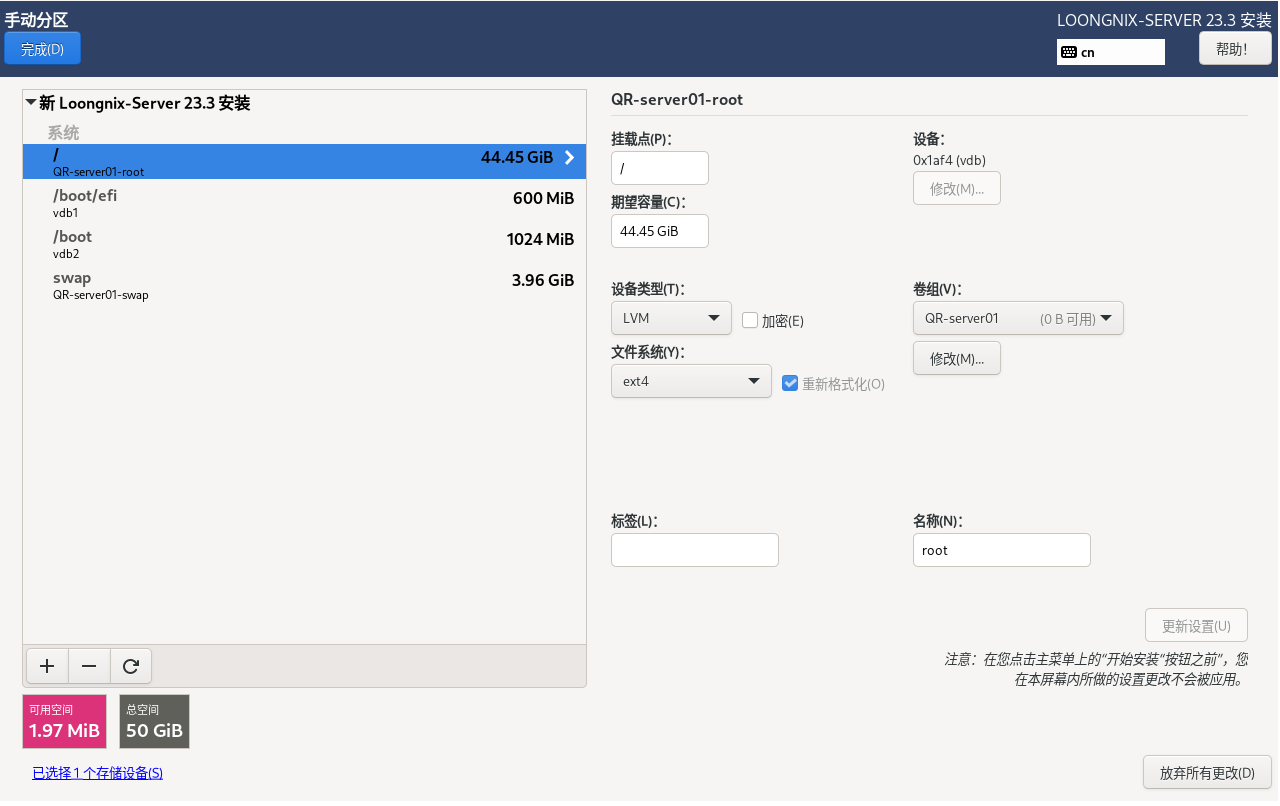This screenshot has height=806, width=1280.
Task: Enable the 加密(E) encrypt checkbox
Action: [750, 320]
